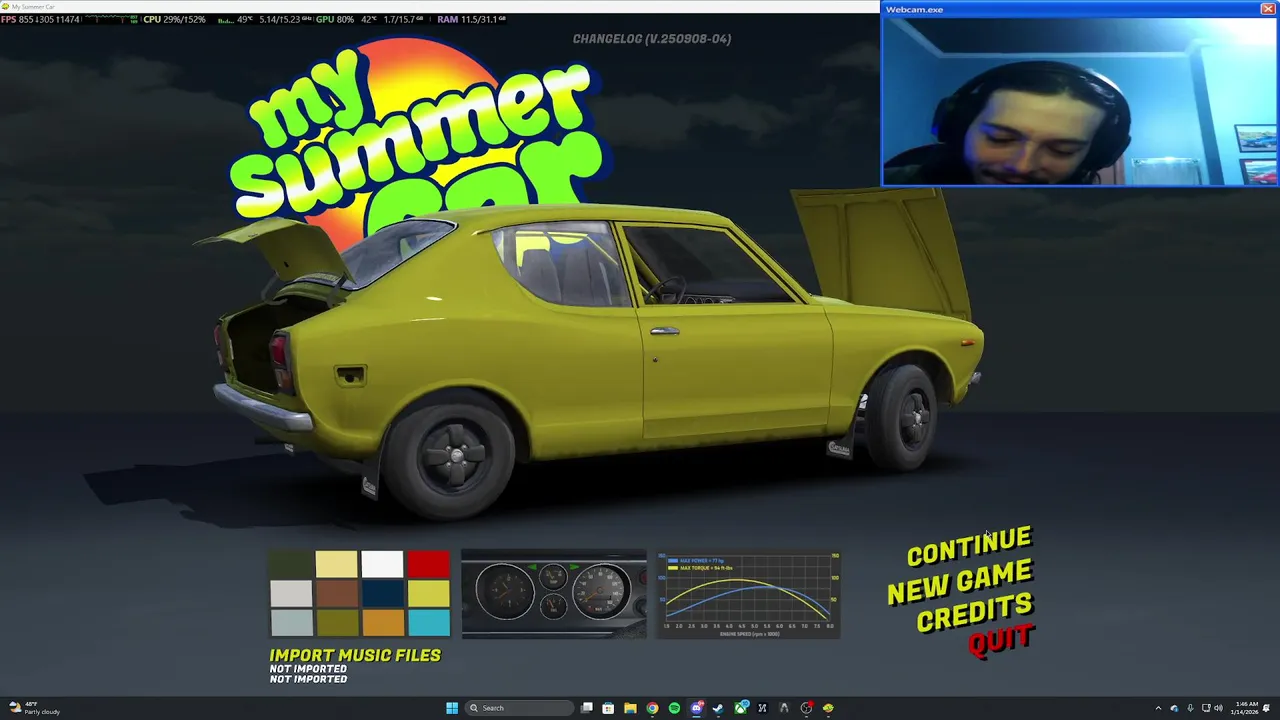This screenshot has width=1280, height=720.
Task: Show hidden system tray icons
Action: 1158,708
